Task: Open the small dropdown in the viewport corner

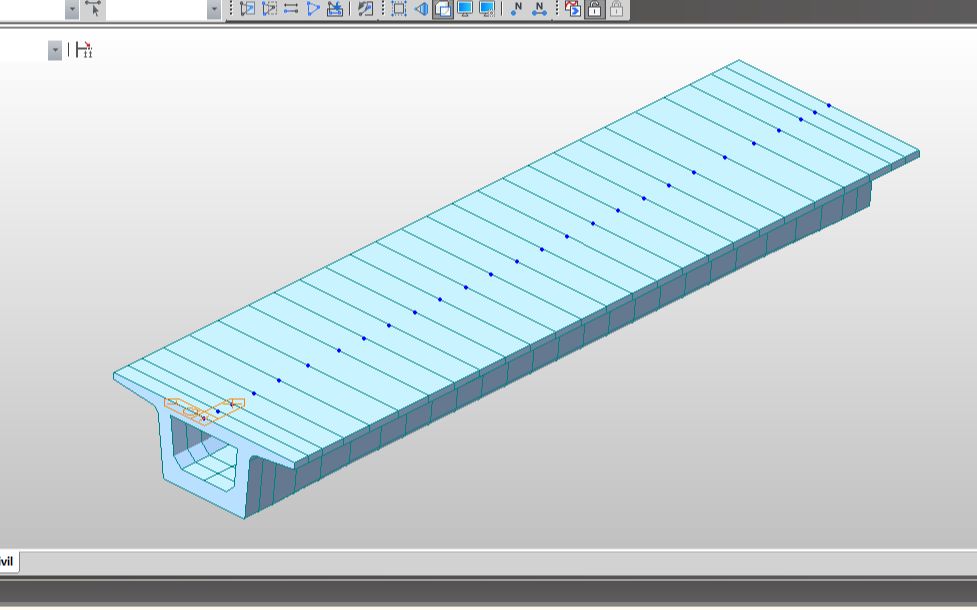Action: pos(55,50)
